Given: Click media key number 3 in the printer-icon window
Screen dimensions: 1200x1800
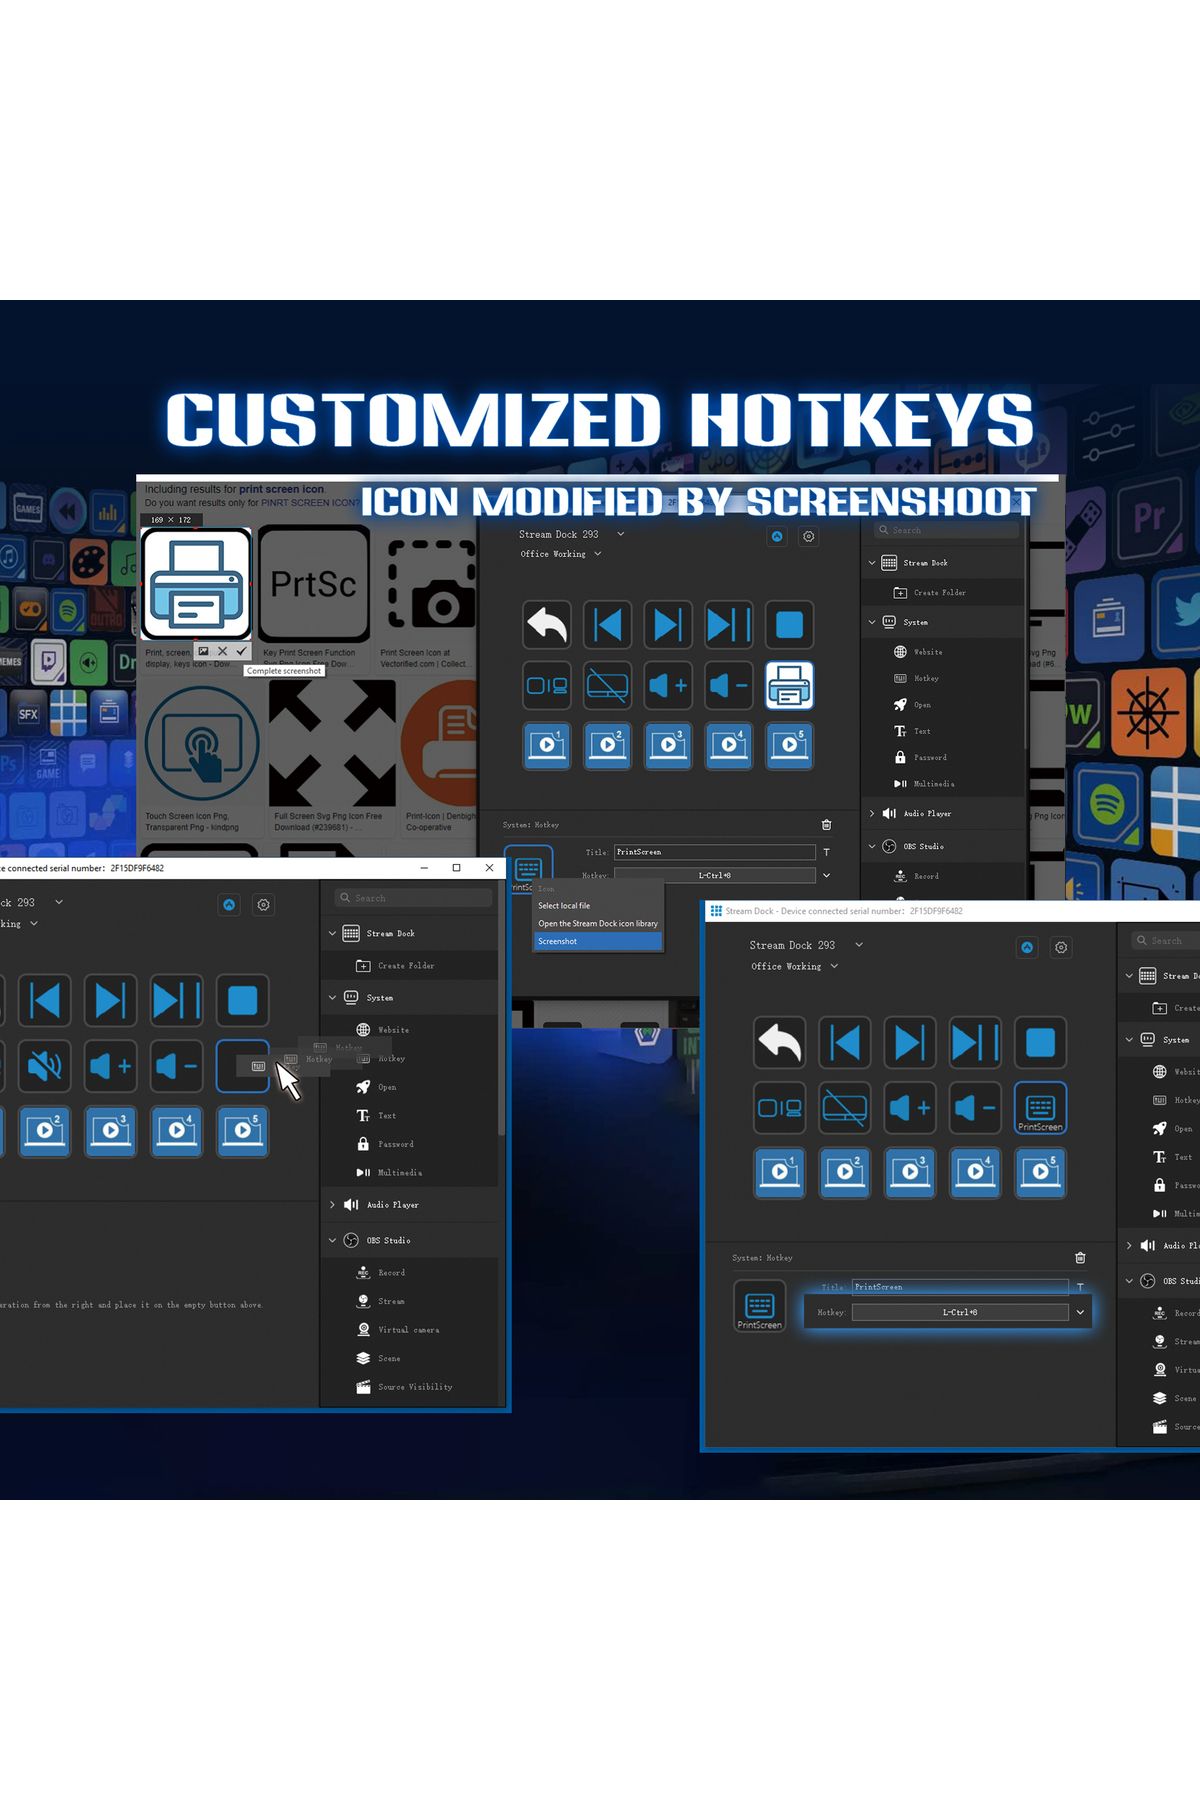Looking at the screenshot, I should (x=669, y=746).
